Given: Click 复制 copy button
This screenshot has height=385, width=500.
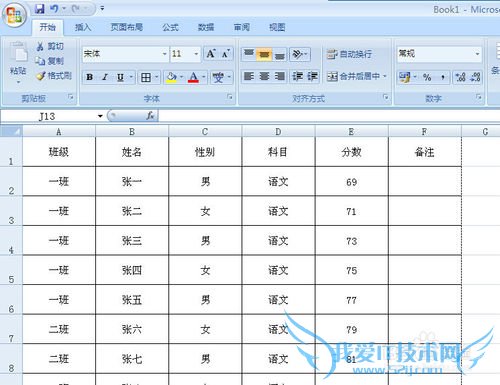Looking at the screenshot, I should 50,61.
